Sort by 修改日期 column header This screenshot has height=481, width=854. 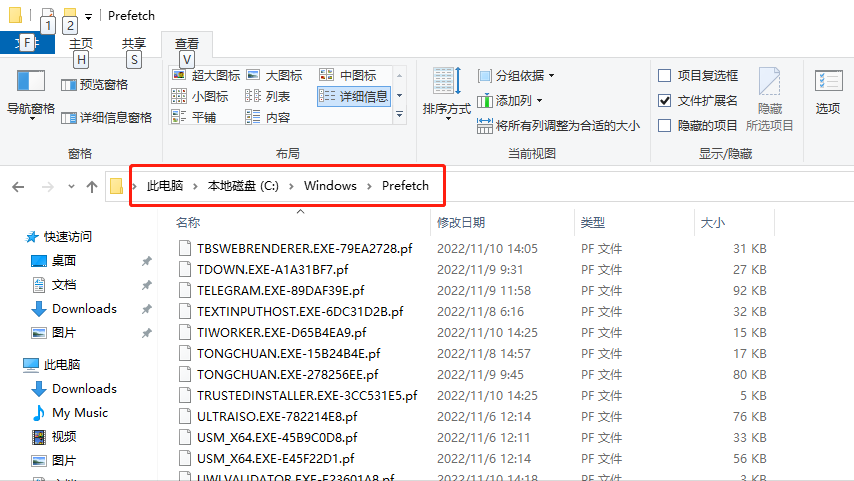tap(461, 222)
